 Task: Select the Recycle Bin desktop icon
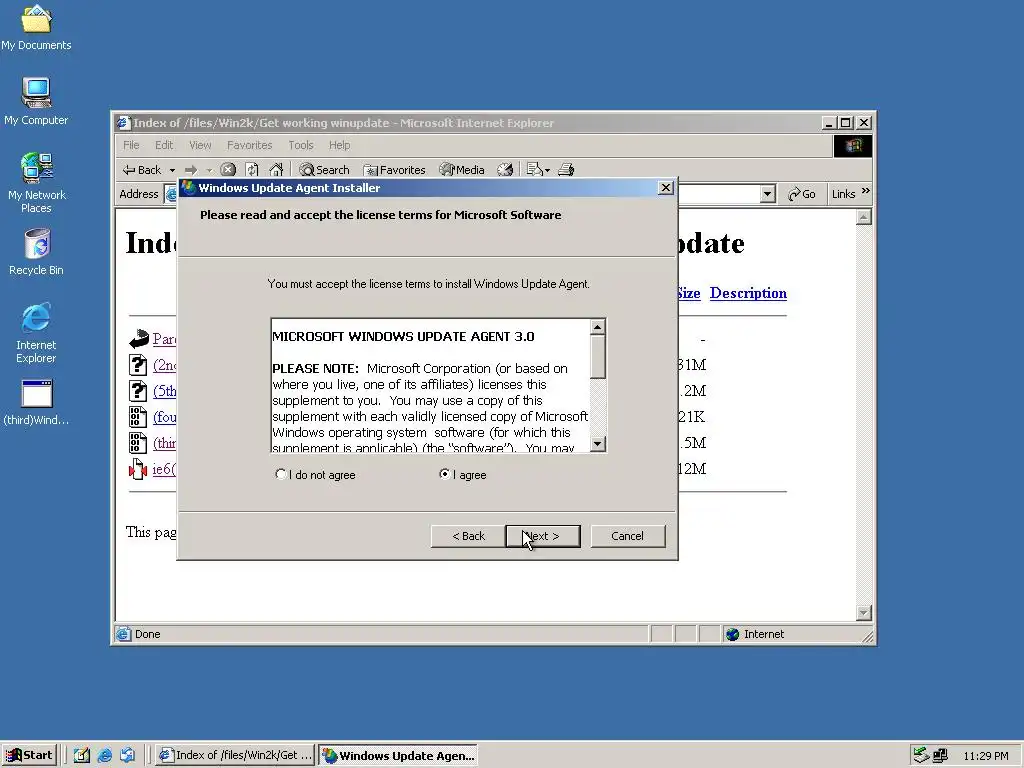click(x=36, y=252)
